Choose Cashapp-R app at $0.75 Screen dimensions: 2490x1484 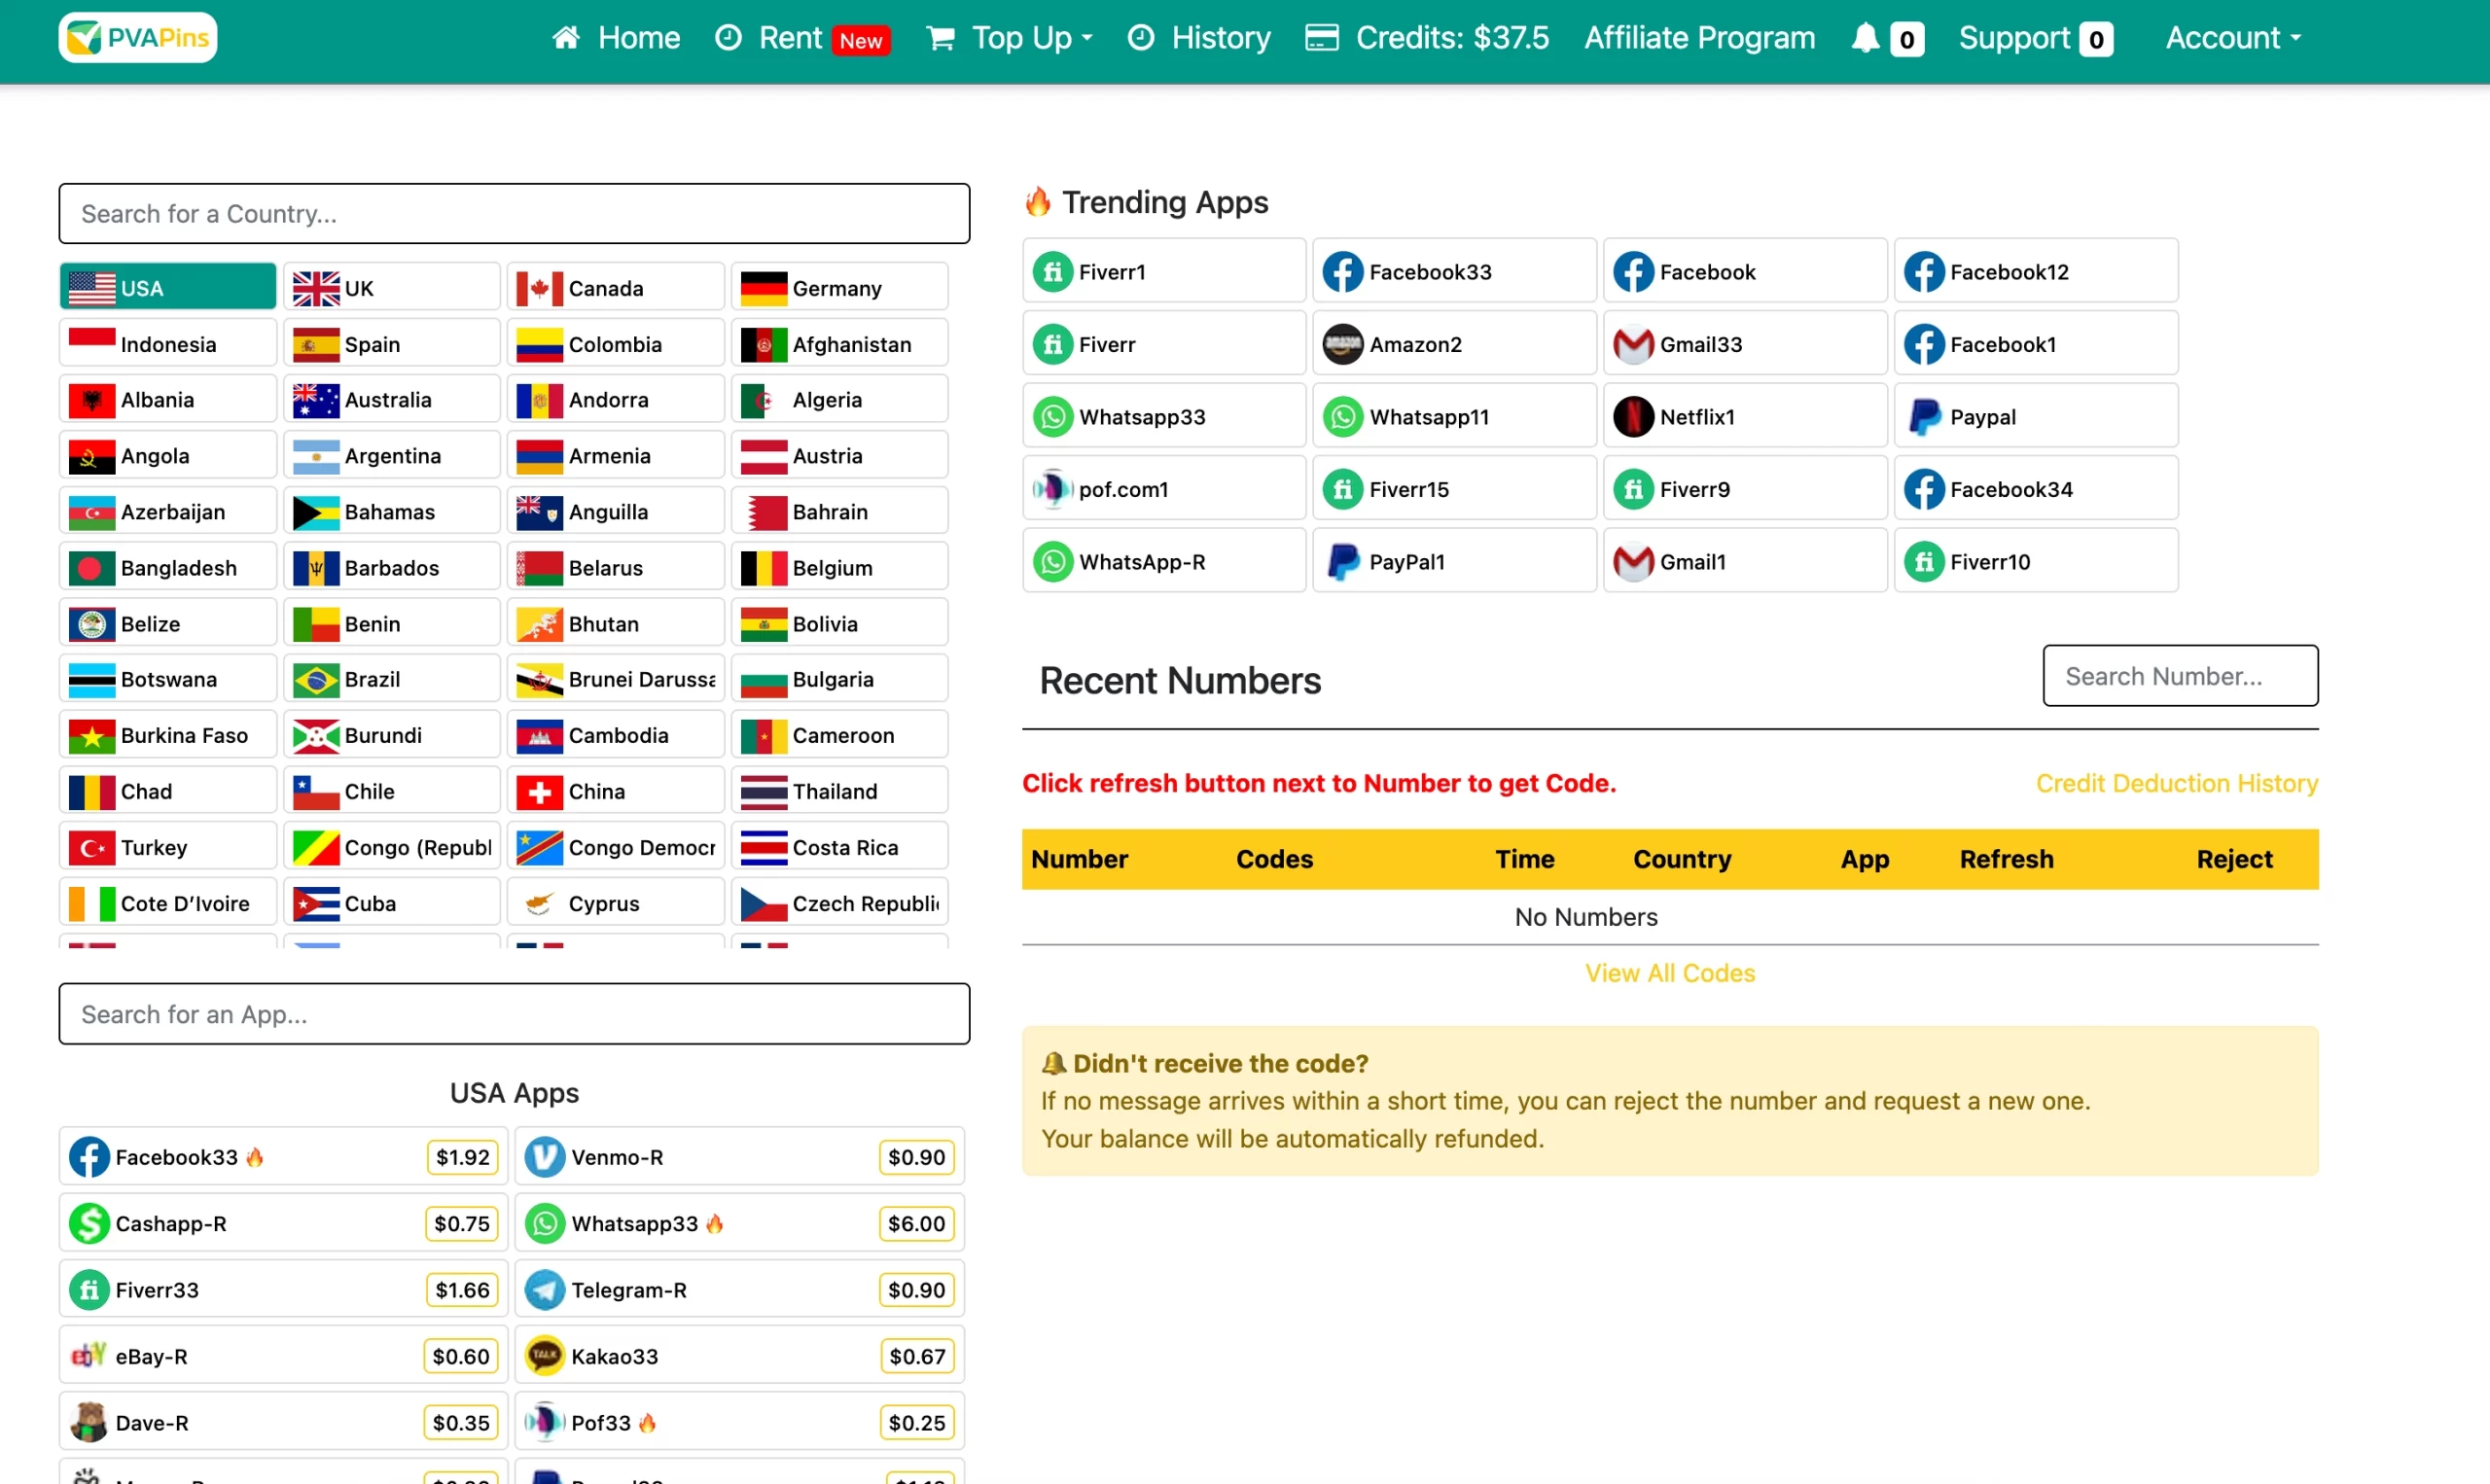pyautogui.click(x=283, y=1223)
